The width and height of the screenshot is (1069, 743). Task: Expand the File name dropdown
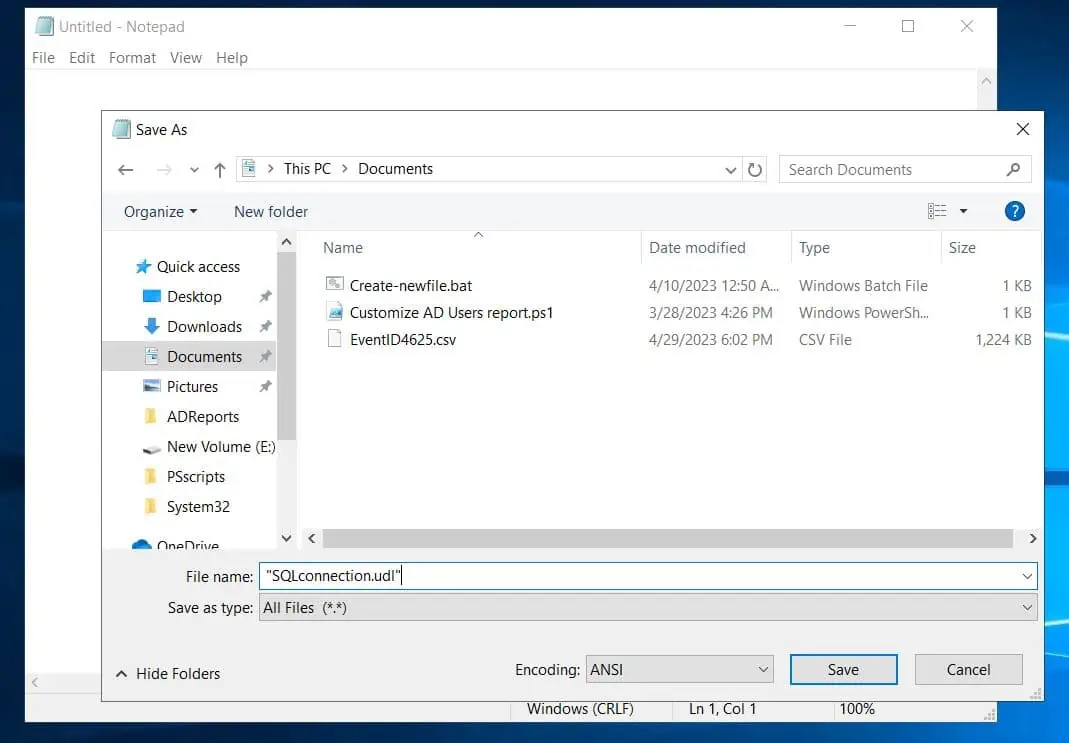pyautogui.click(x=1027, y=577)
